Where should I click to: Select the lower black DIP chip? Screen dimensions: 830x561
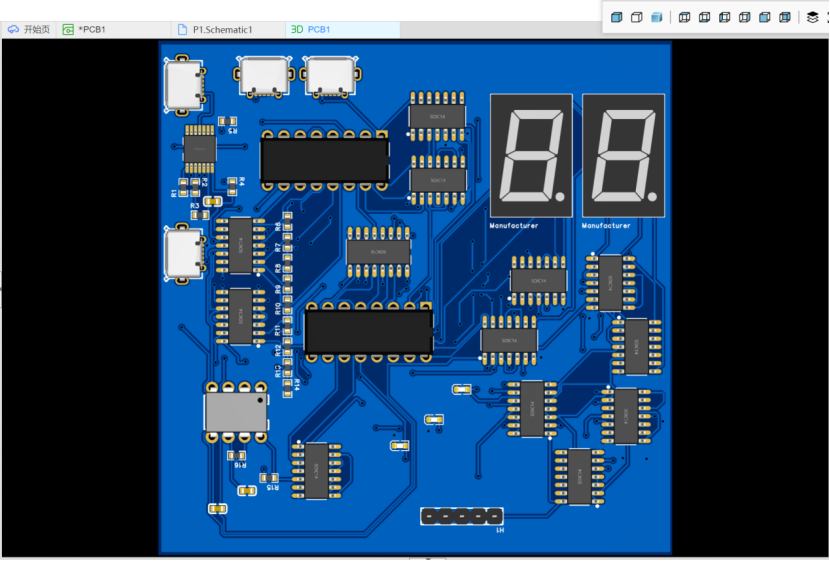(369, 332)
